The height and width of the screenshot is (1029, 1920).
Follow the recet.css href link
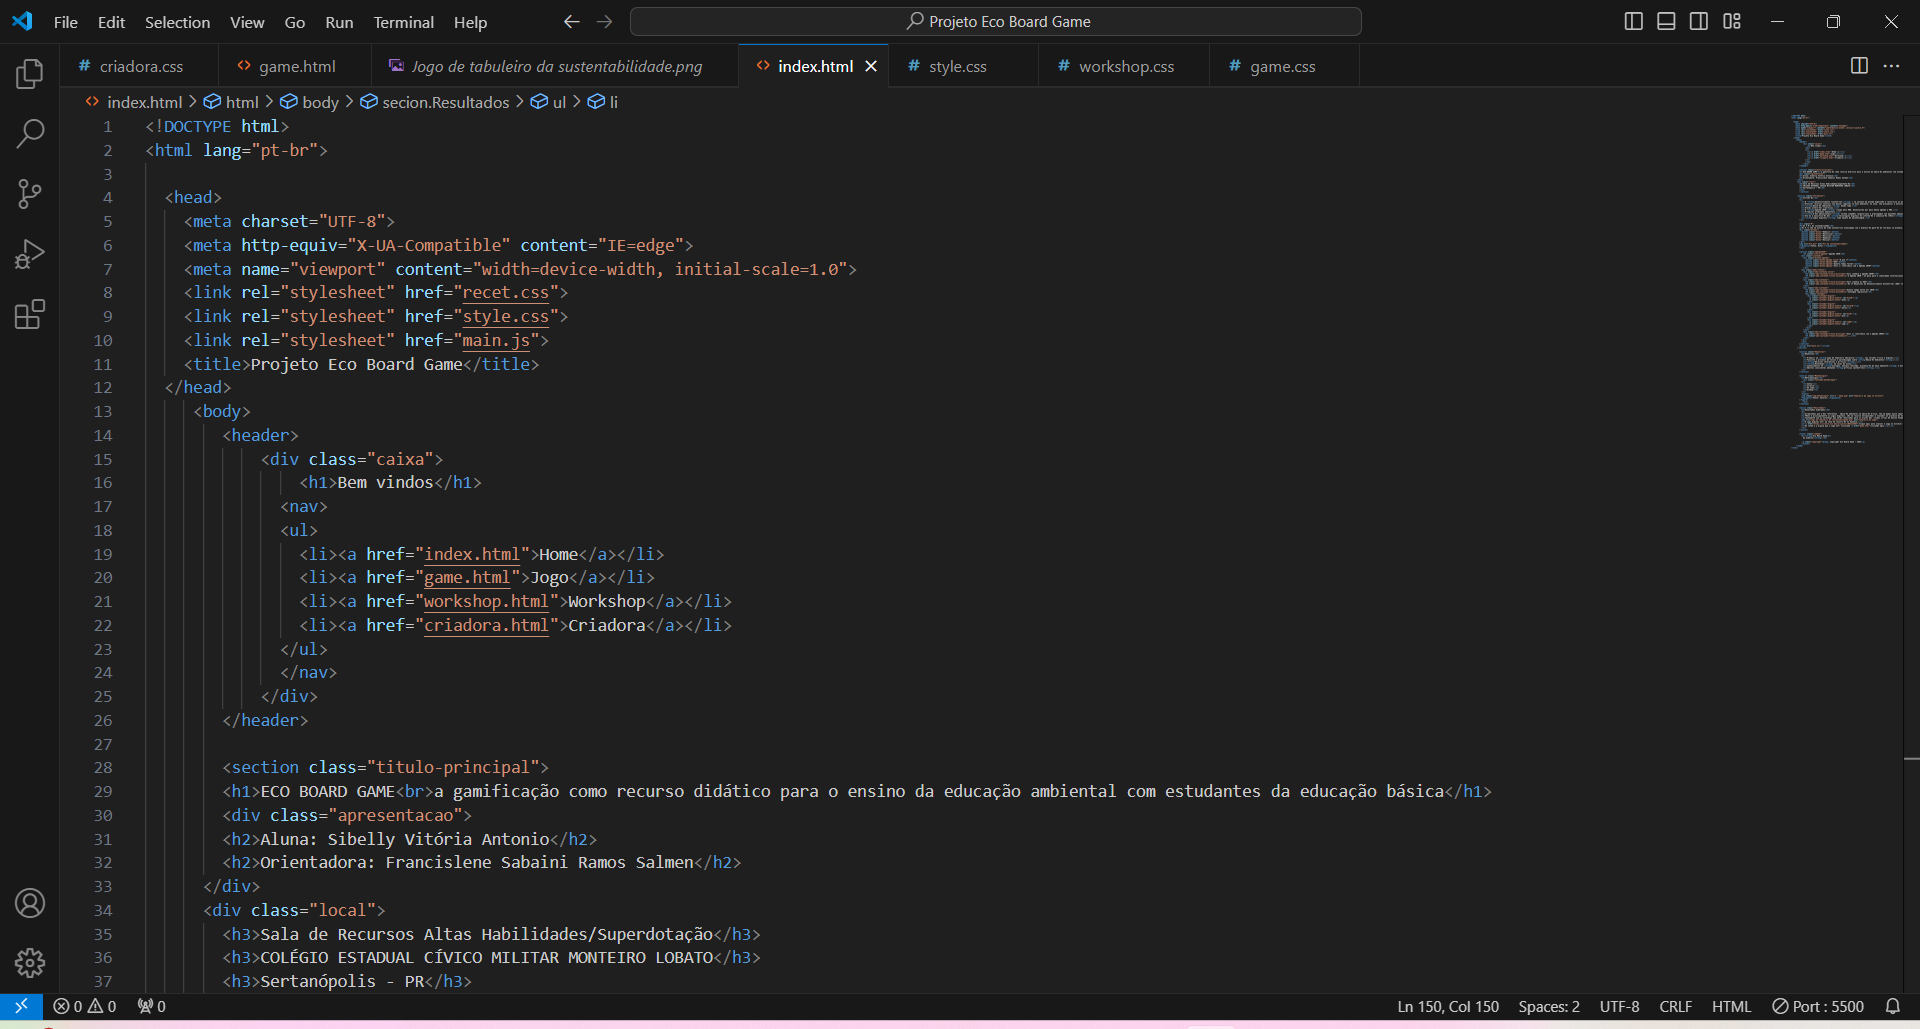pyautogui.click(x=505, y=292)
